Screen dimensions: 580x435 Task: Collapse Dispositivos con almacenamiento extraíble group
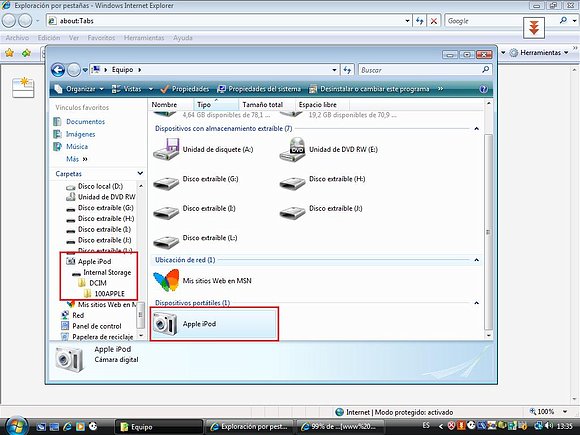pyautogui.click(x=476, y=129)
